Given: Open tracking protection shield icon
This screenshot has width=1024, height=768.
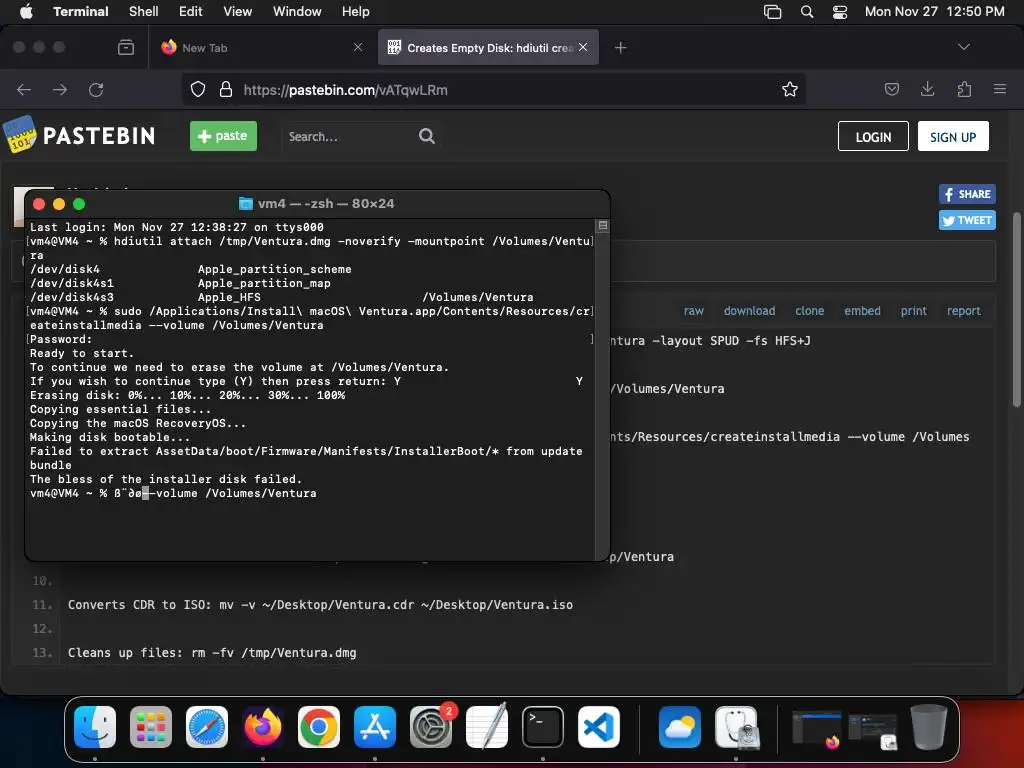Looking at the screenshot, I should [x=198, y=89].
